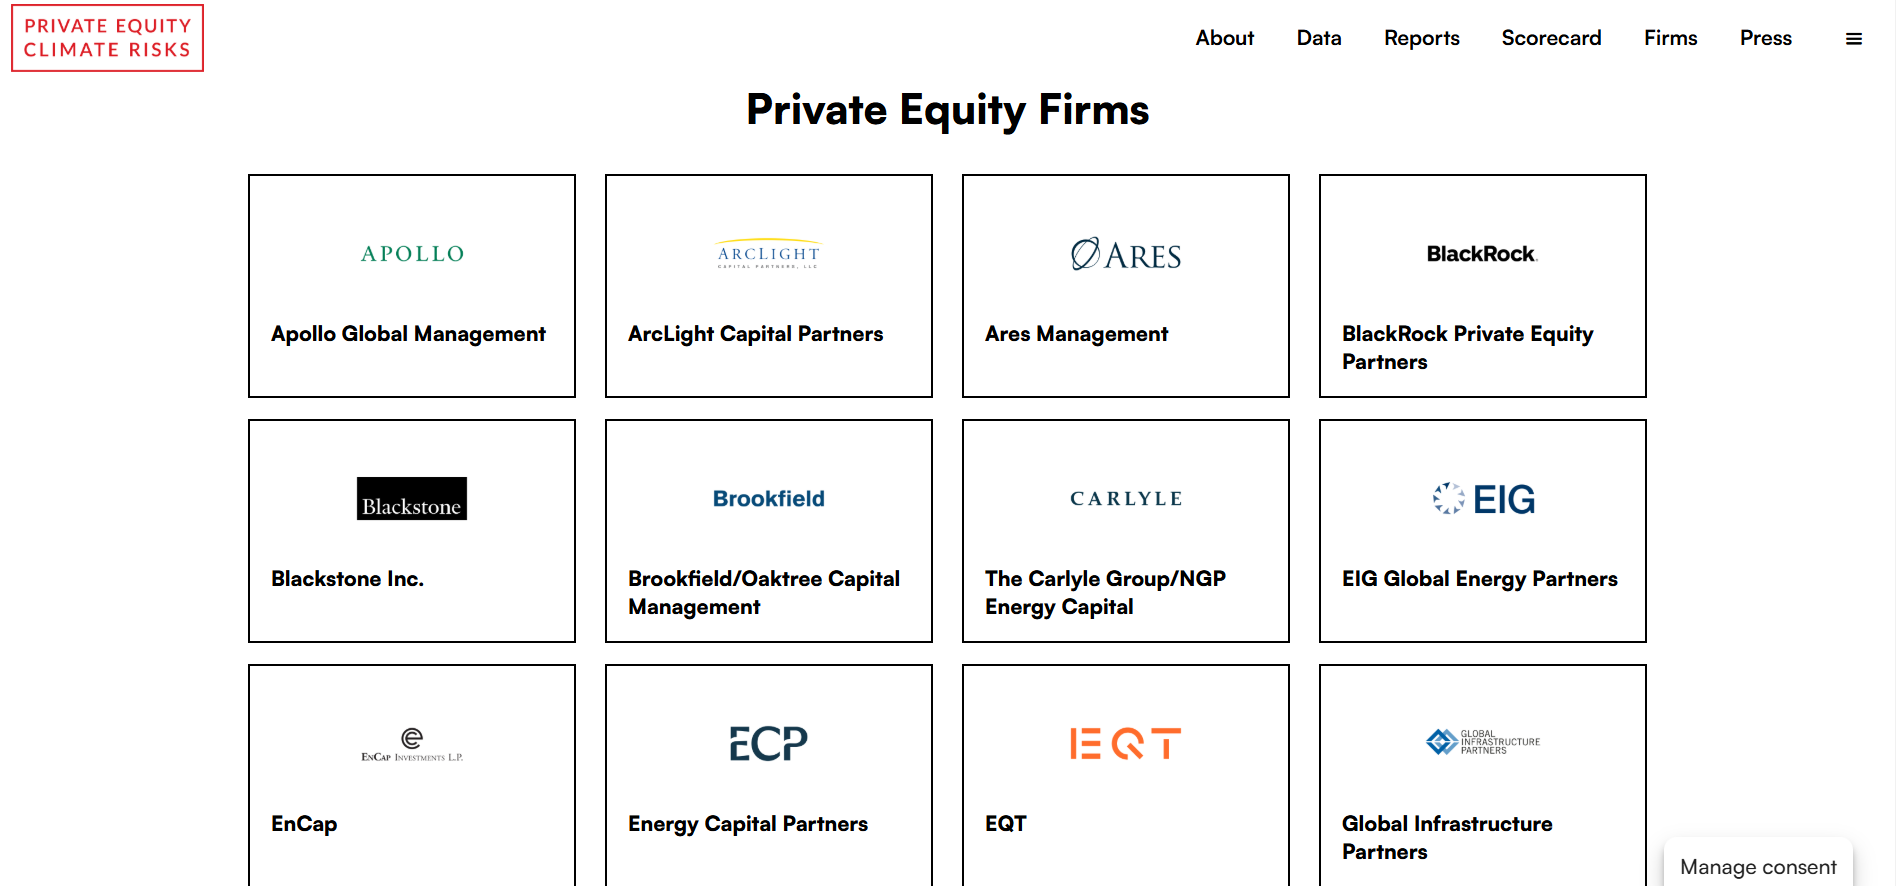Open ArcLight Capital Partners link
Image resolution: width=1896 pixels, height=886 pixels.
[x=755, y=334]
